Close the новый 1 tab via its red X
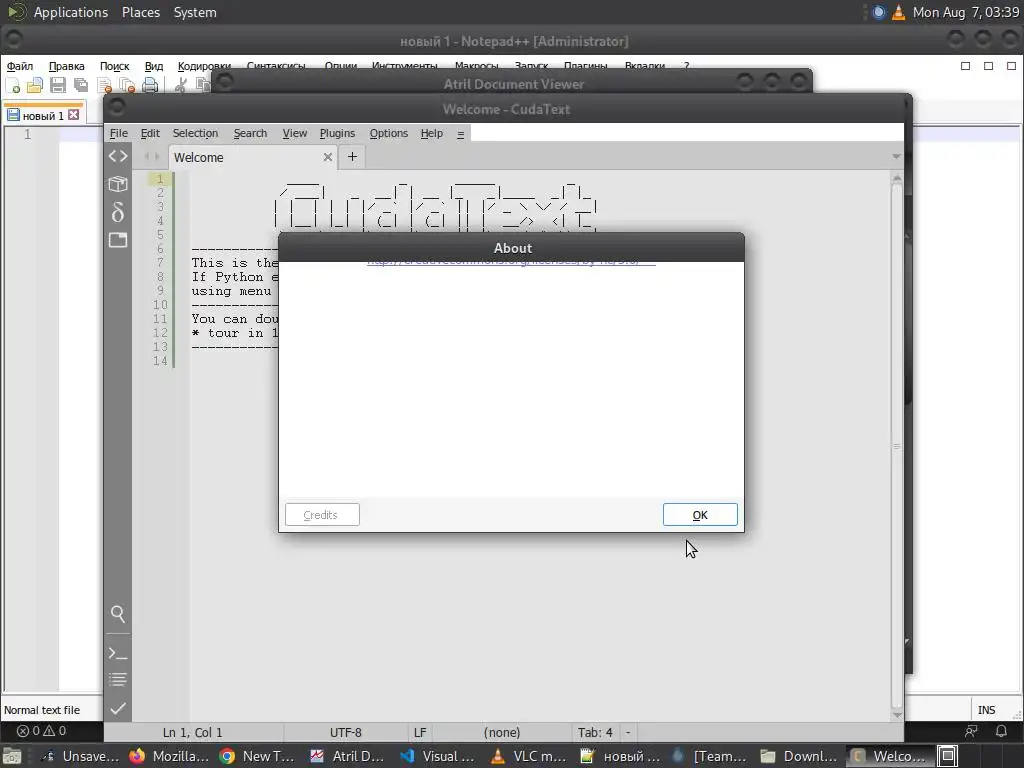The height and width of the screenshot is (768, 1024). (x=74, y=115)
